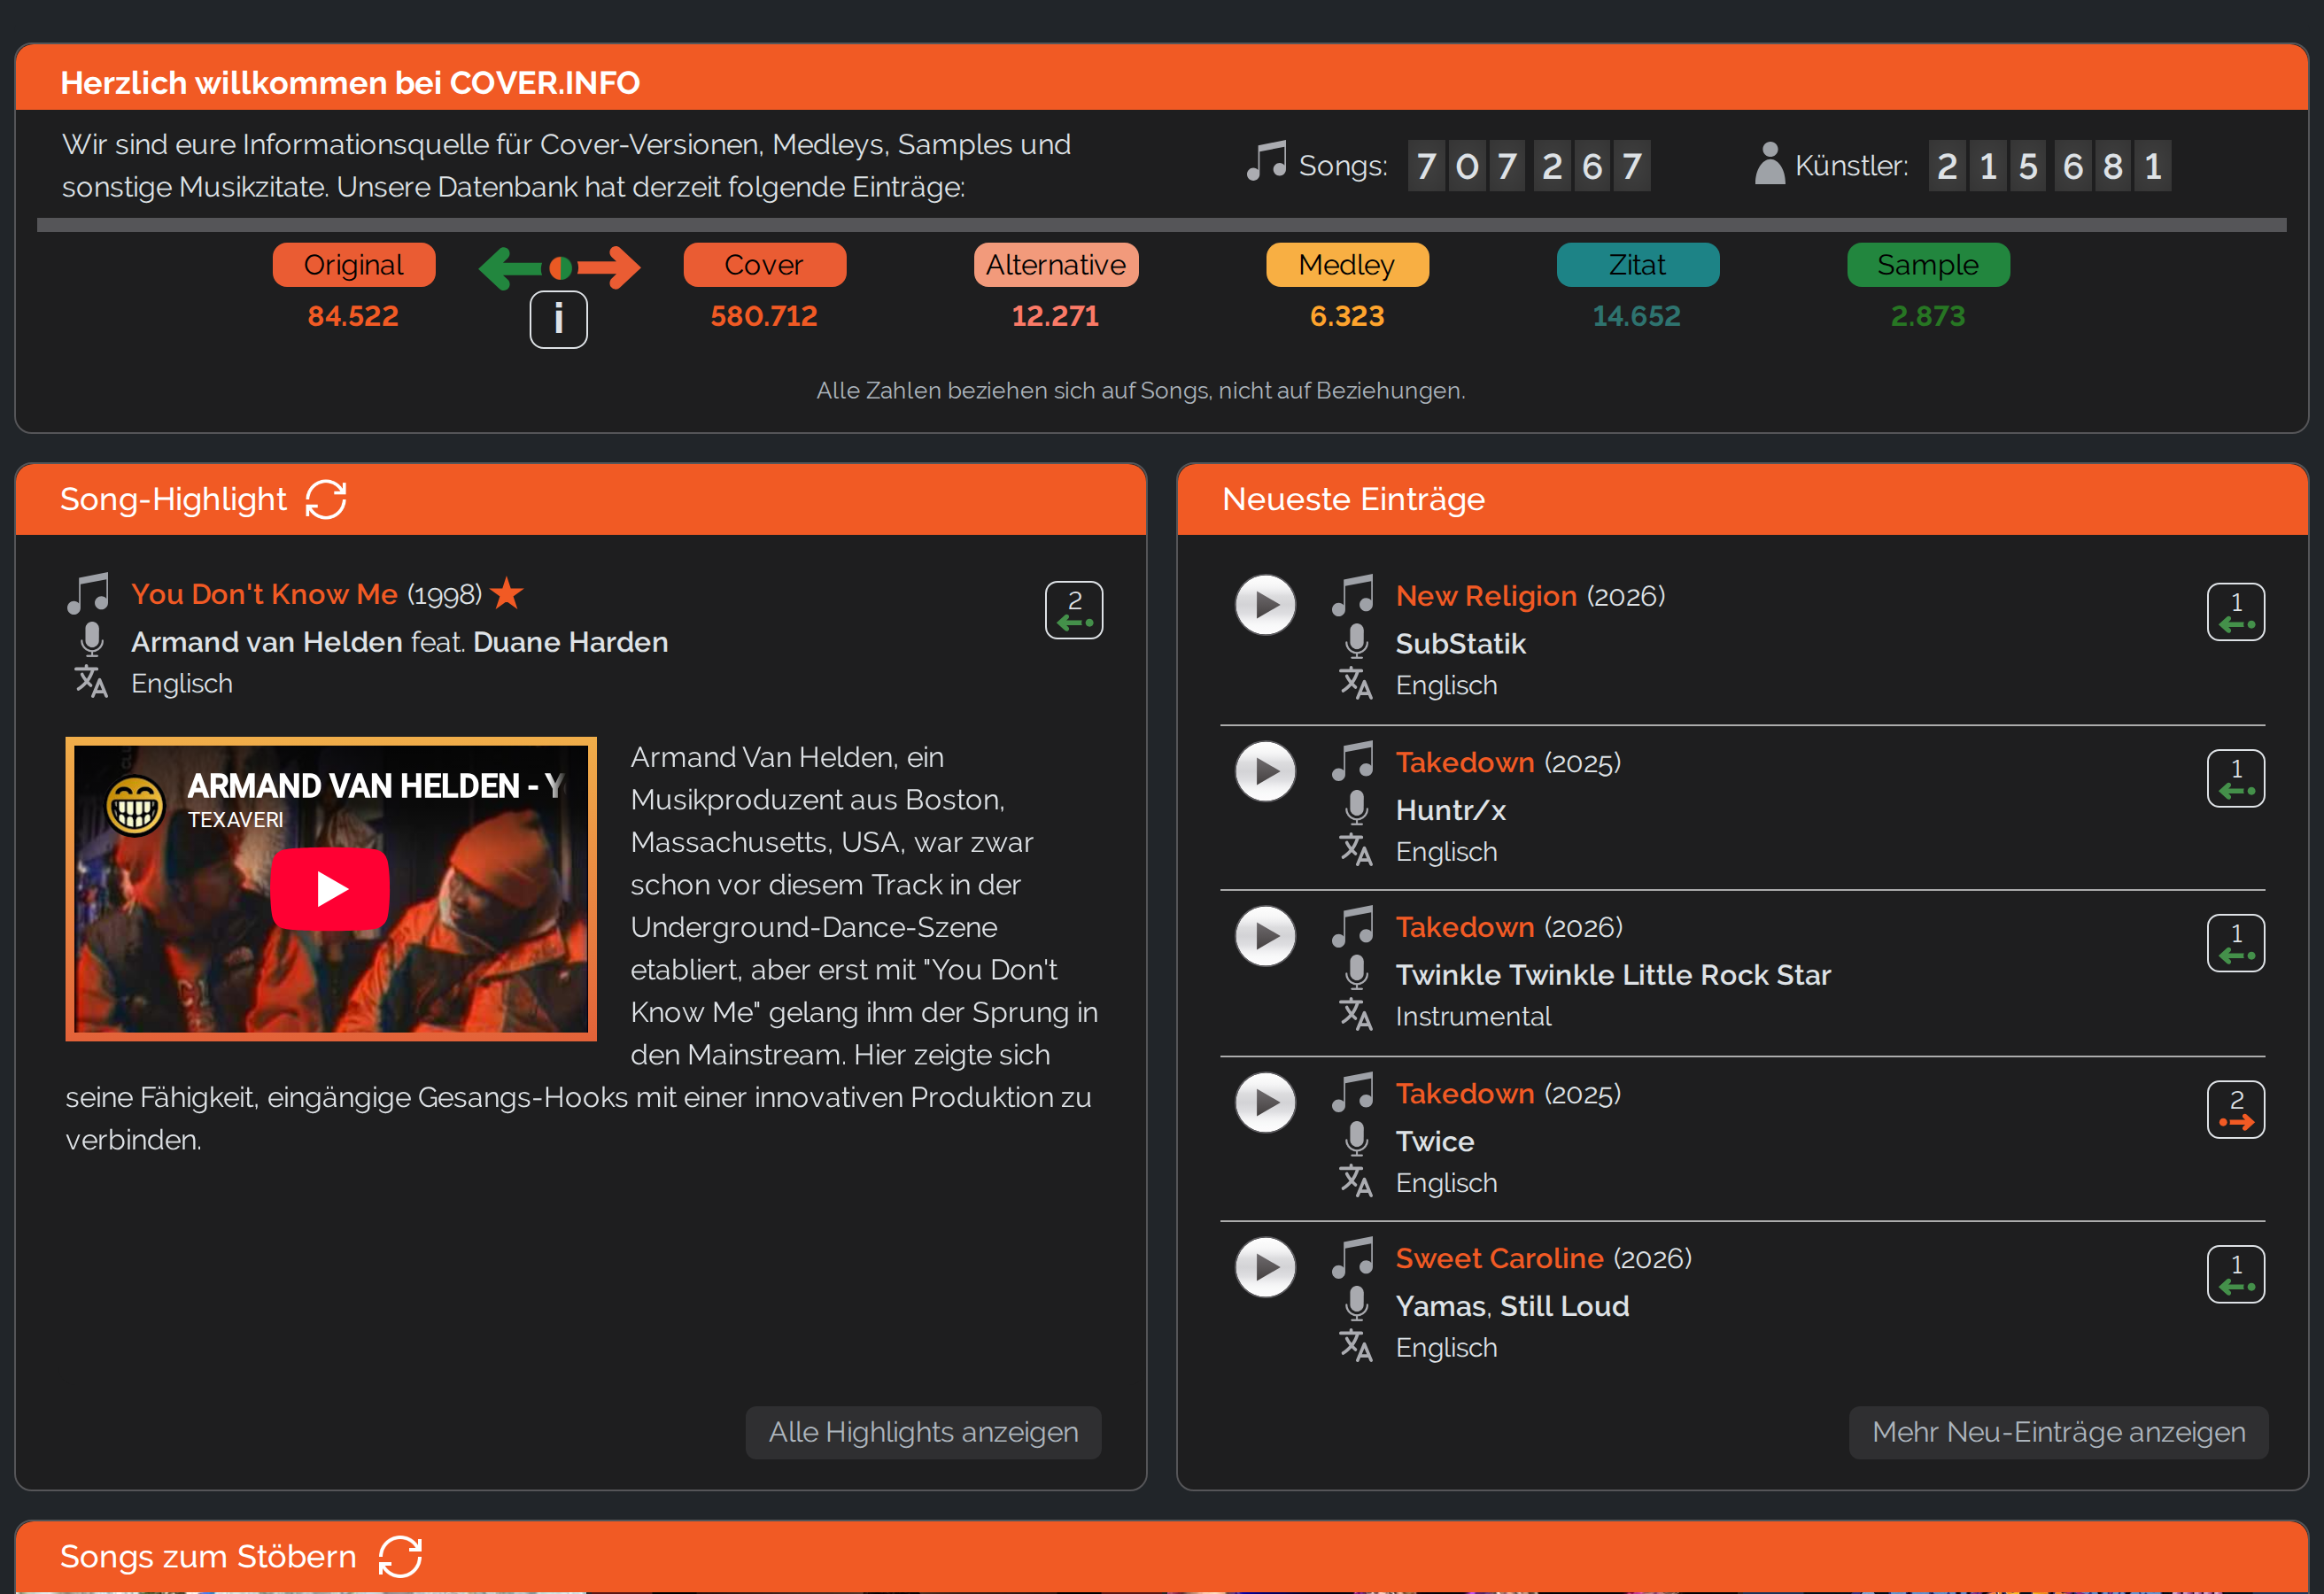Click the Alternative count 12.271
Viewport: 2324px width, 1594px height.
tap(1055, 316)
